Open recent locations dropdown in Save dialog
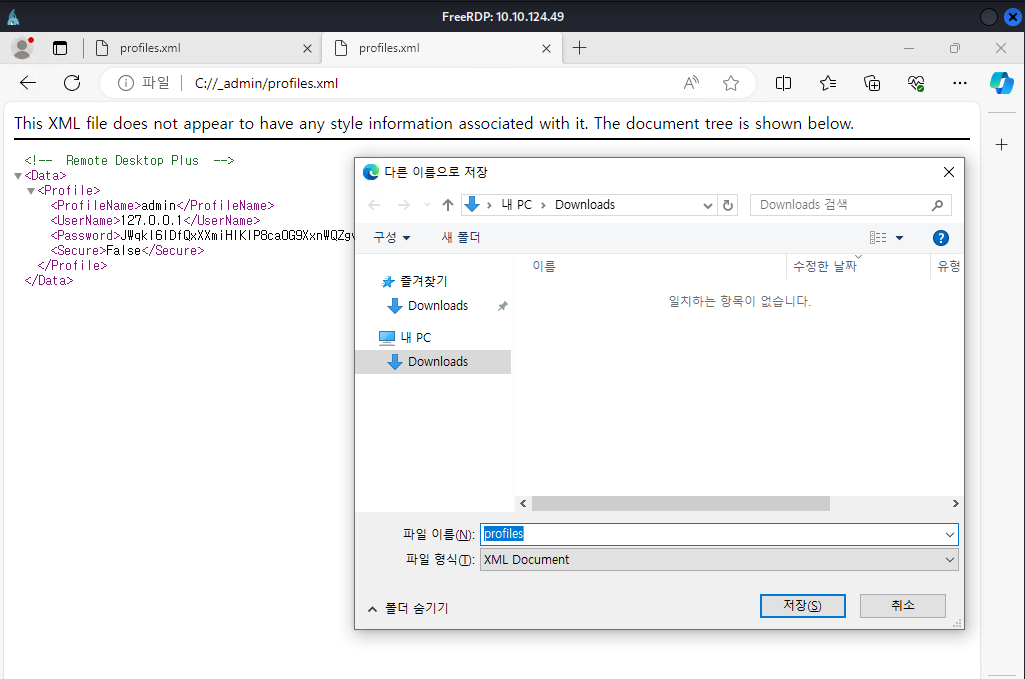The image size is (1025, 679). pyautogui.click(x=427, y=205)
